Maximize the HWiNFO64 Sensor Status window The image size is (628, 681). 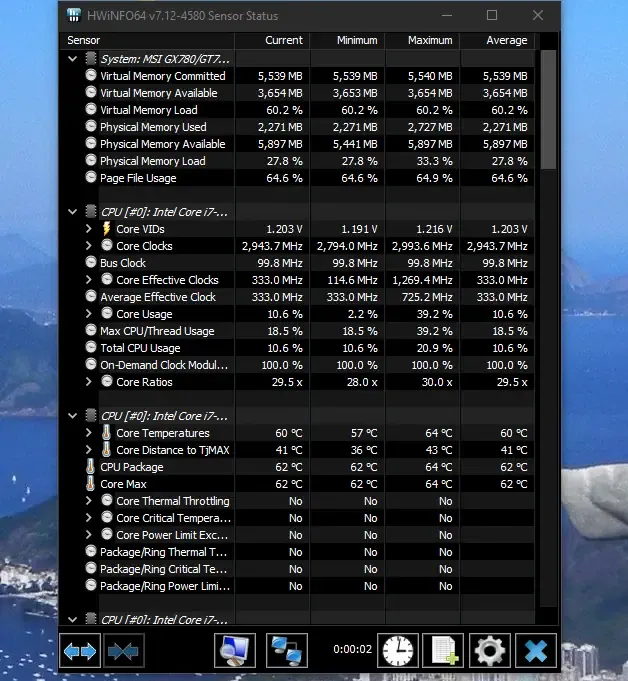coord(492,16)
